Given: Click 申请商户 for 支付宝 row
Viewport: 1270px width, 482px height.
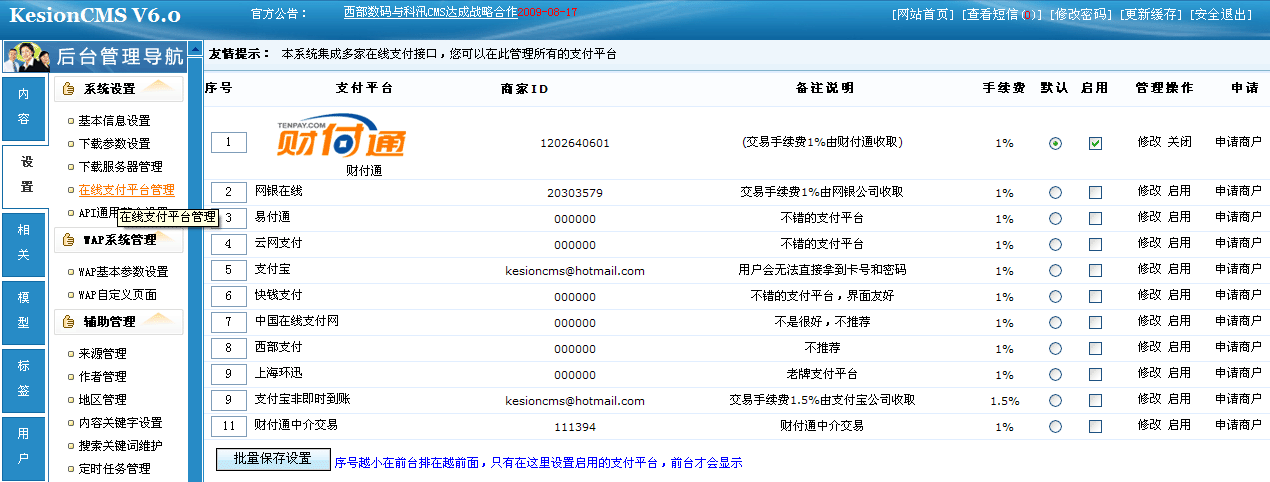Looking at the screenshot, I should [1238, 269].
